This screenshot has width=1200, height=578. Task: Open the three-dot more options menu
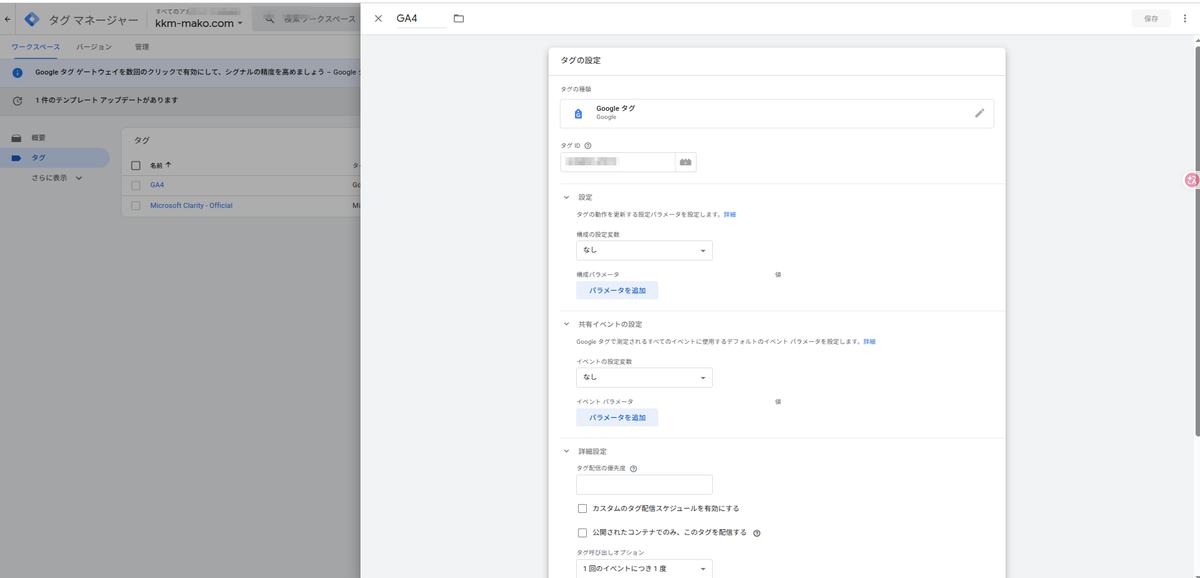[1185, 18]
